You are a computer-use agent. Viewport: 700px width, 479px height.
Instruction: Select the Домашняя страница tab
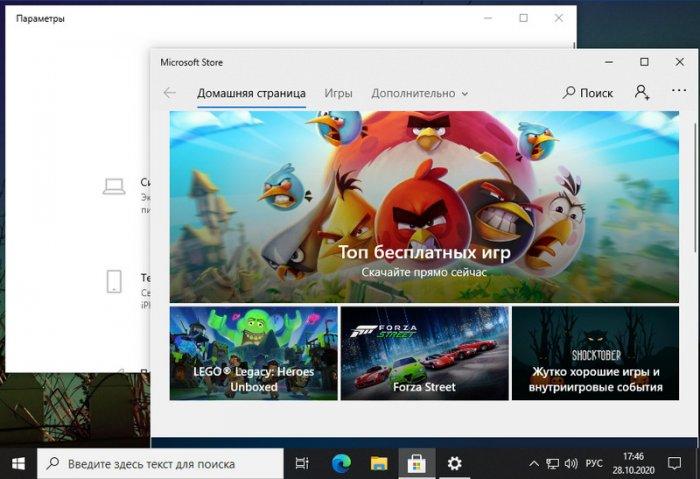[x=251, y=93]
